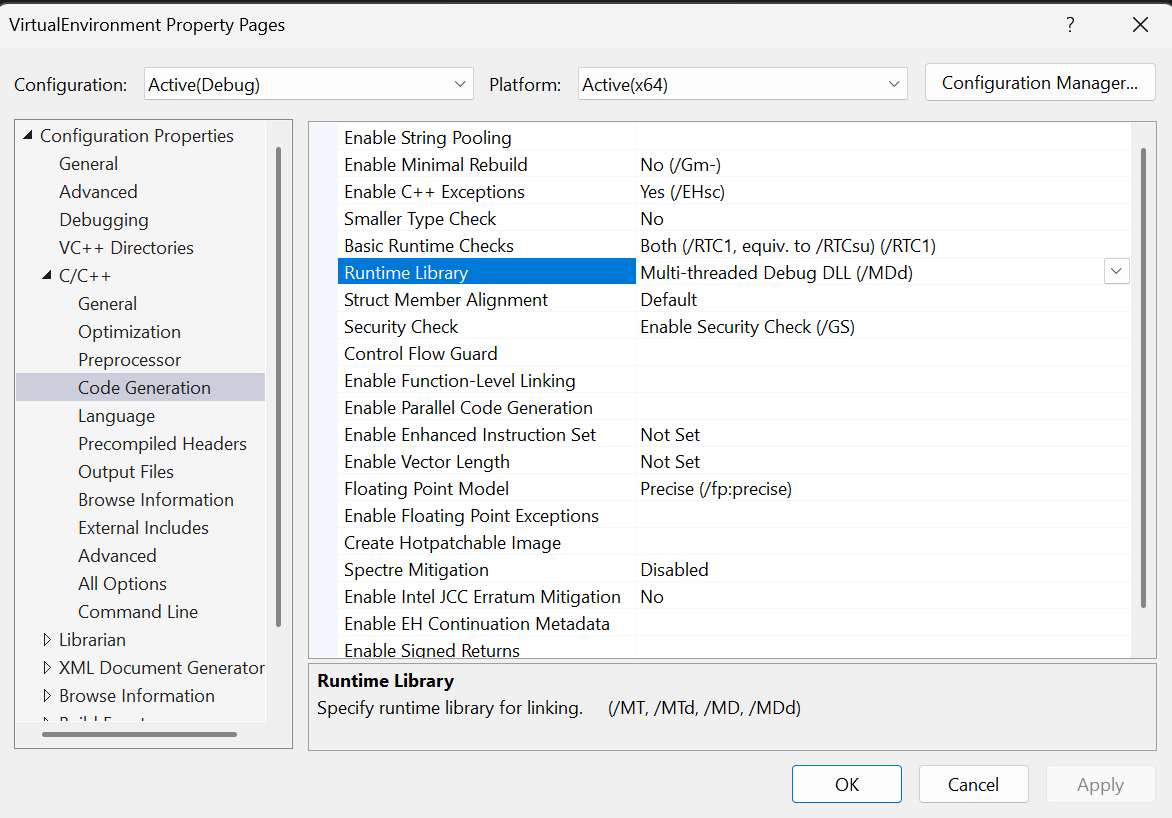Select the Control Flow Guard property

734,354
